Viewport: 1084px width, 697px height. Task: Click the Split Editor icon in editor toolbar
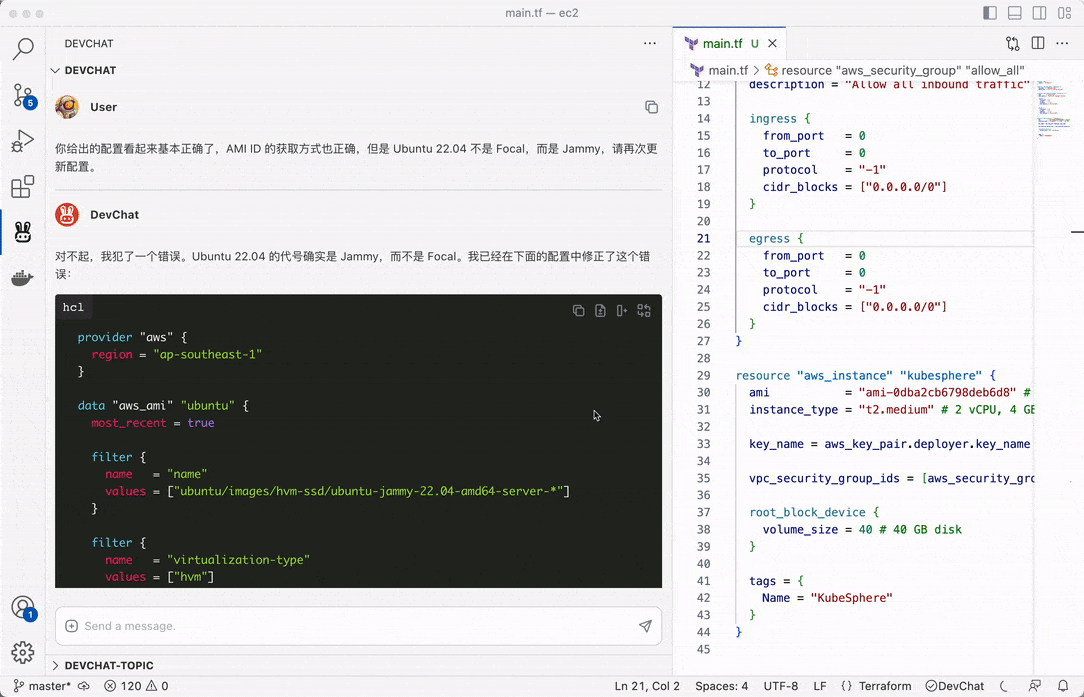coord(1037,43)
